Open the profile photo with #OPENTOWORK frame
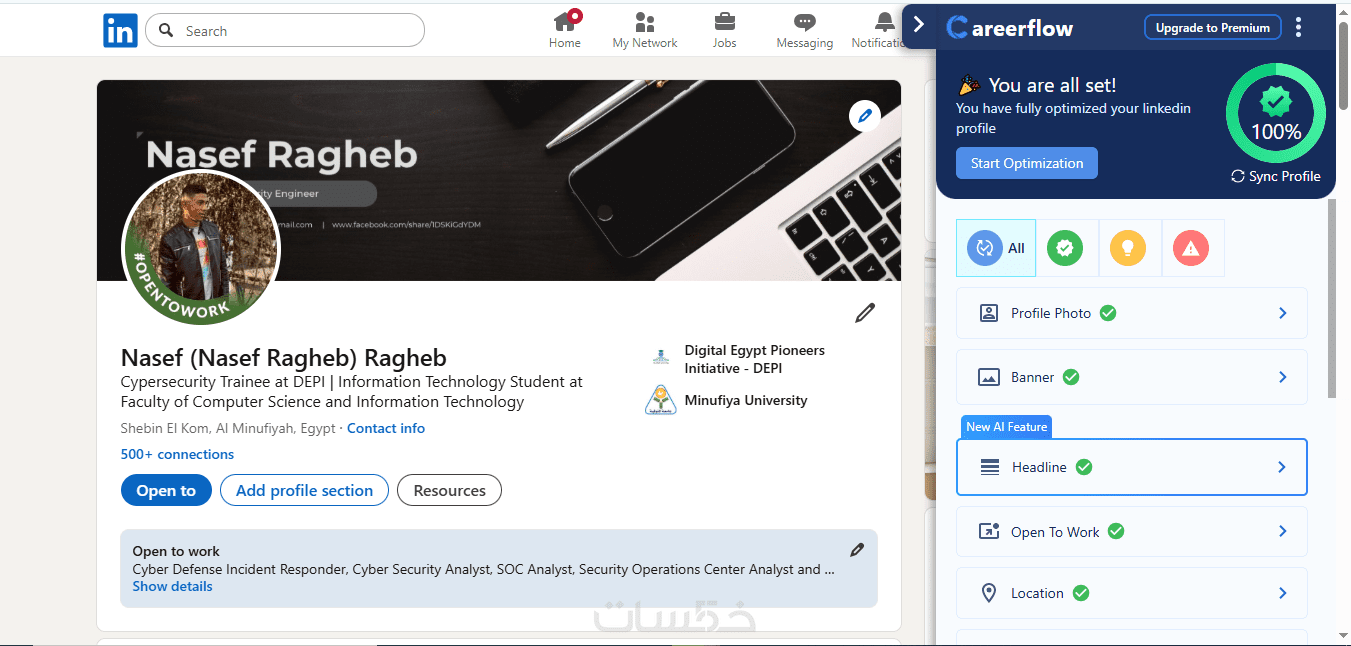The image size is (1351, 646). [x=200, y=248]
